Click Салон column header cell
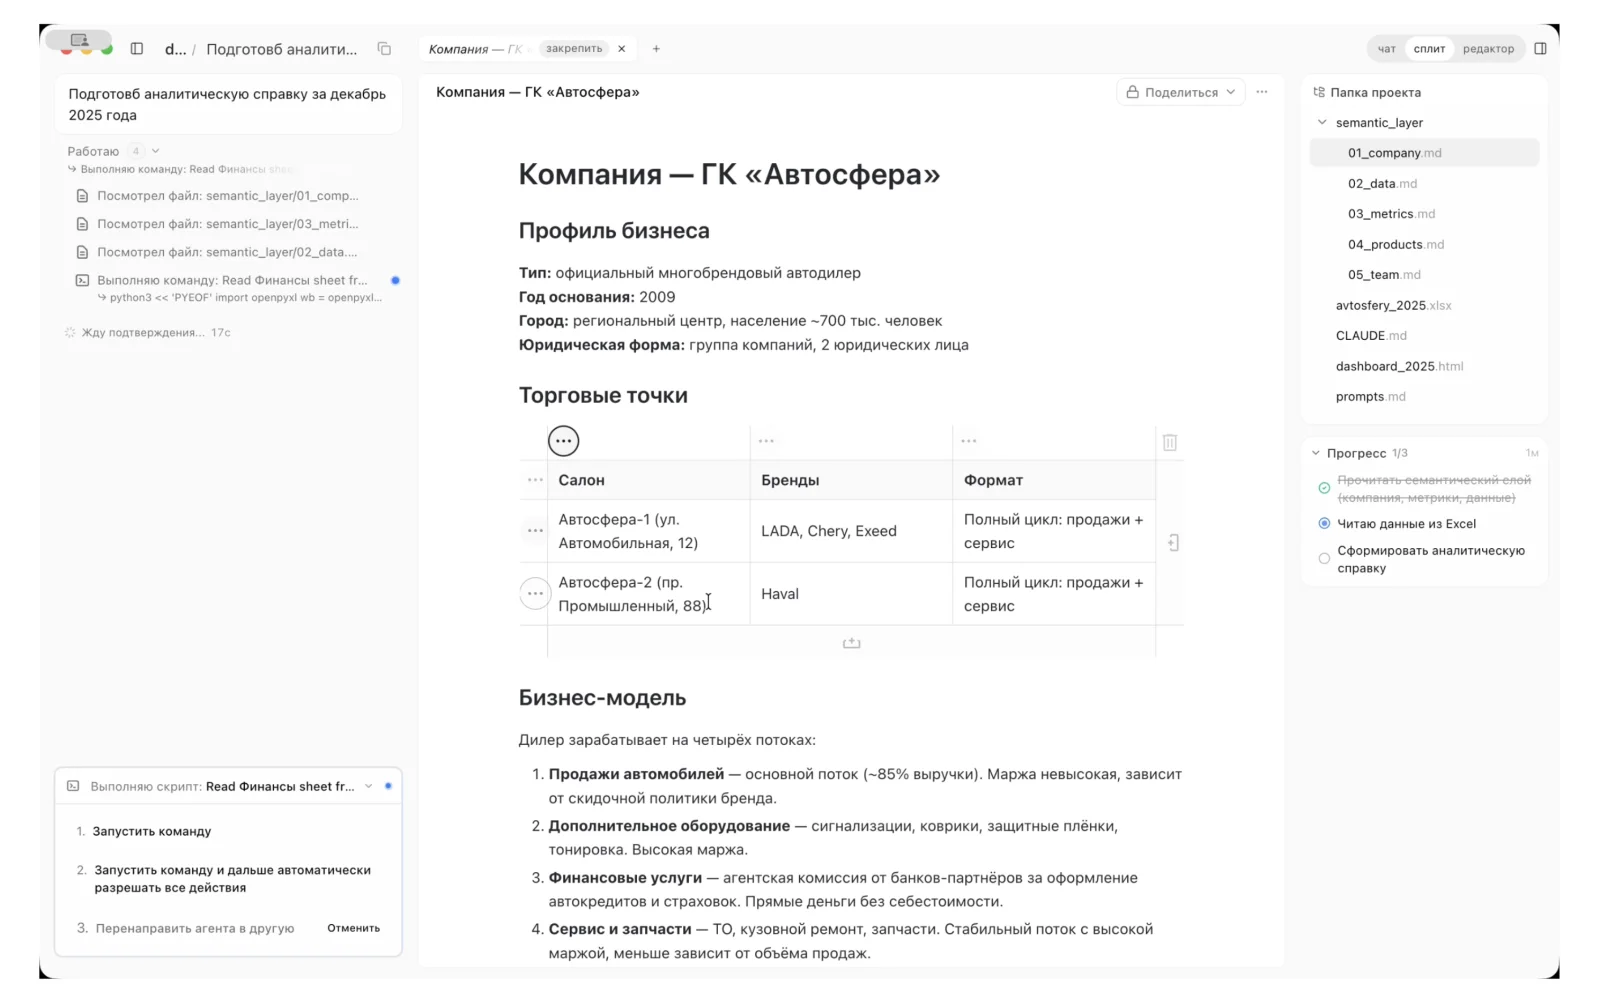 [649, 480]
